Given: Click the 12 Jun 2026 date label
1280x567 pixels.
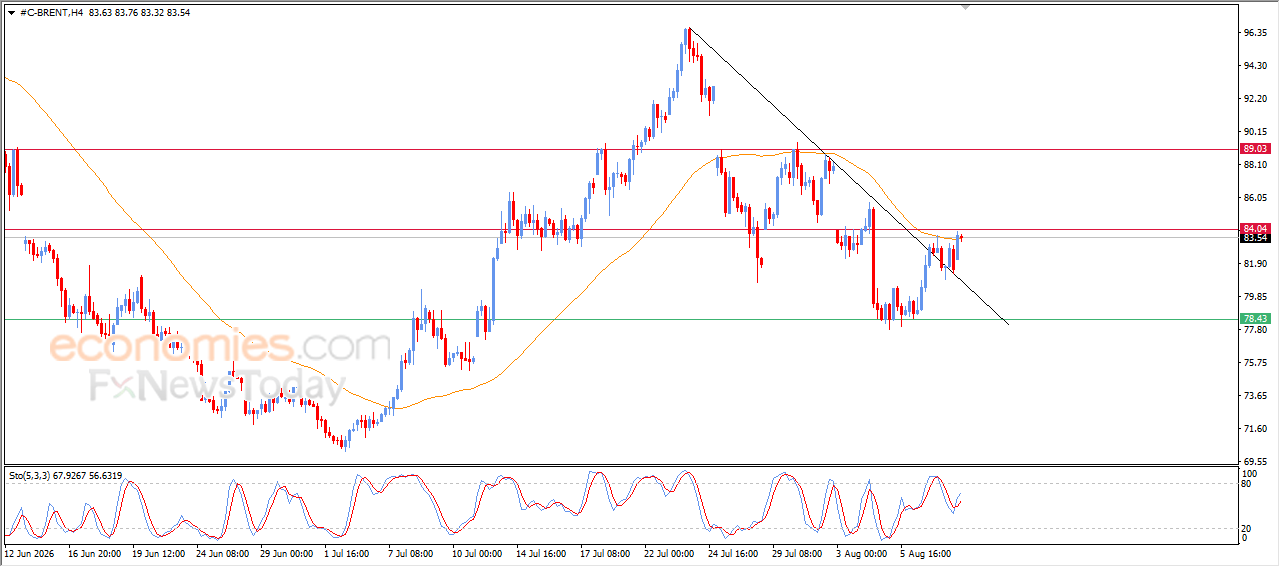Looking at the screenshot, I should pyautogui.click(x=30, y=551).
